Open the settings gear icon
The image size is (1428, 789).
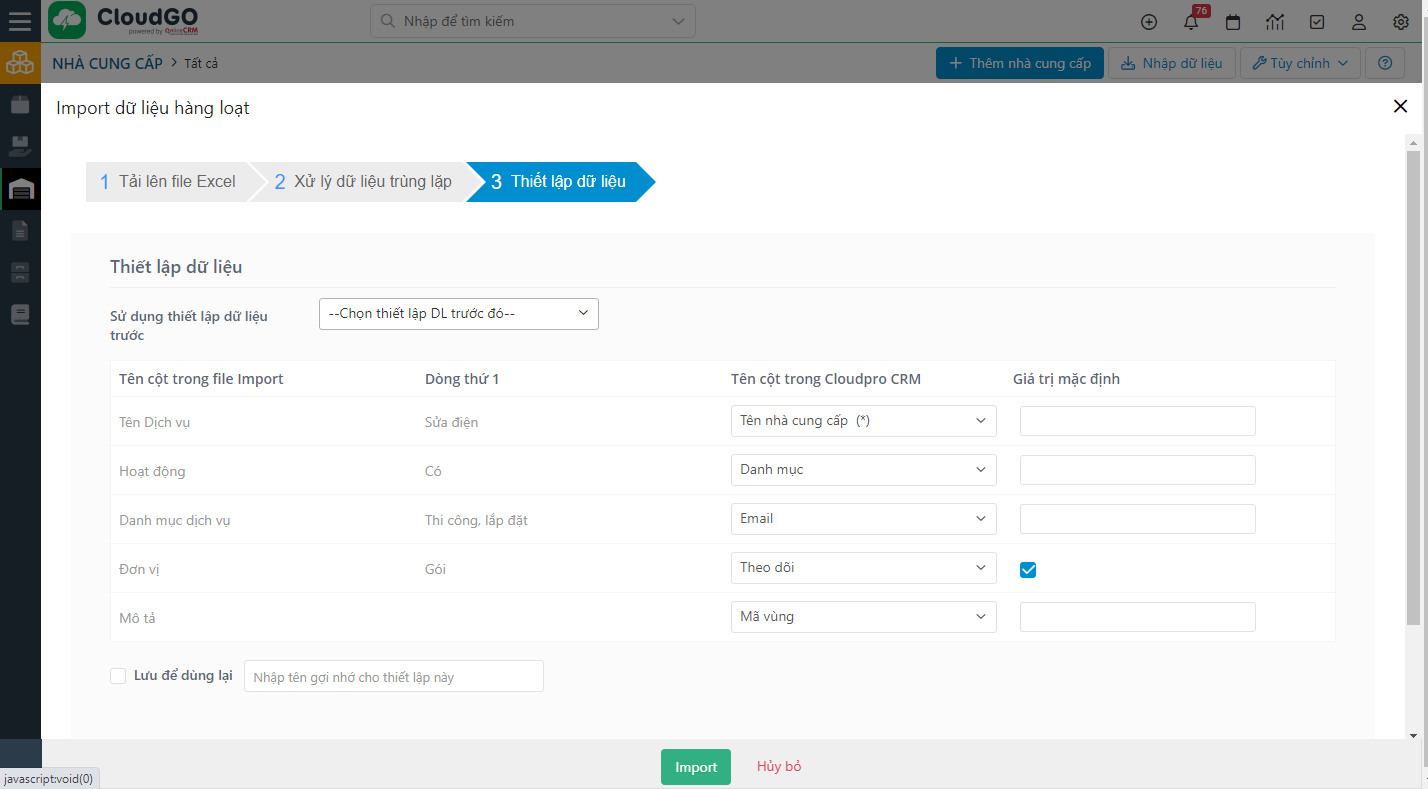pyautogui.click(x=1401, y=22)
